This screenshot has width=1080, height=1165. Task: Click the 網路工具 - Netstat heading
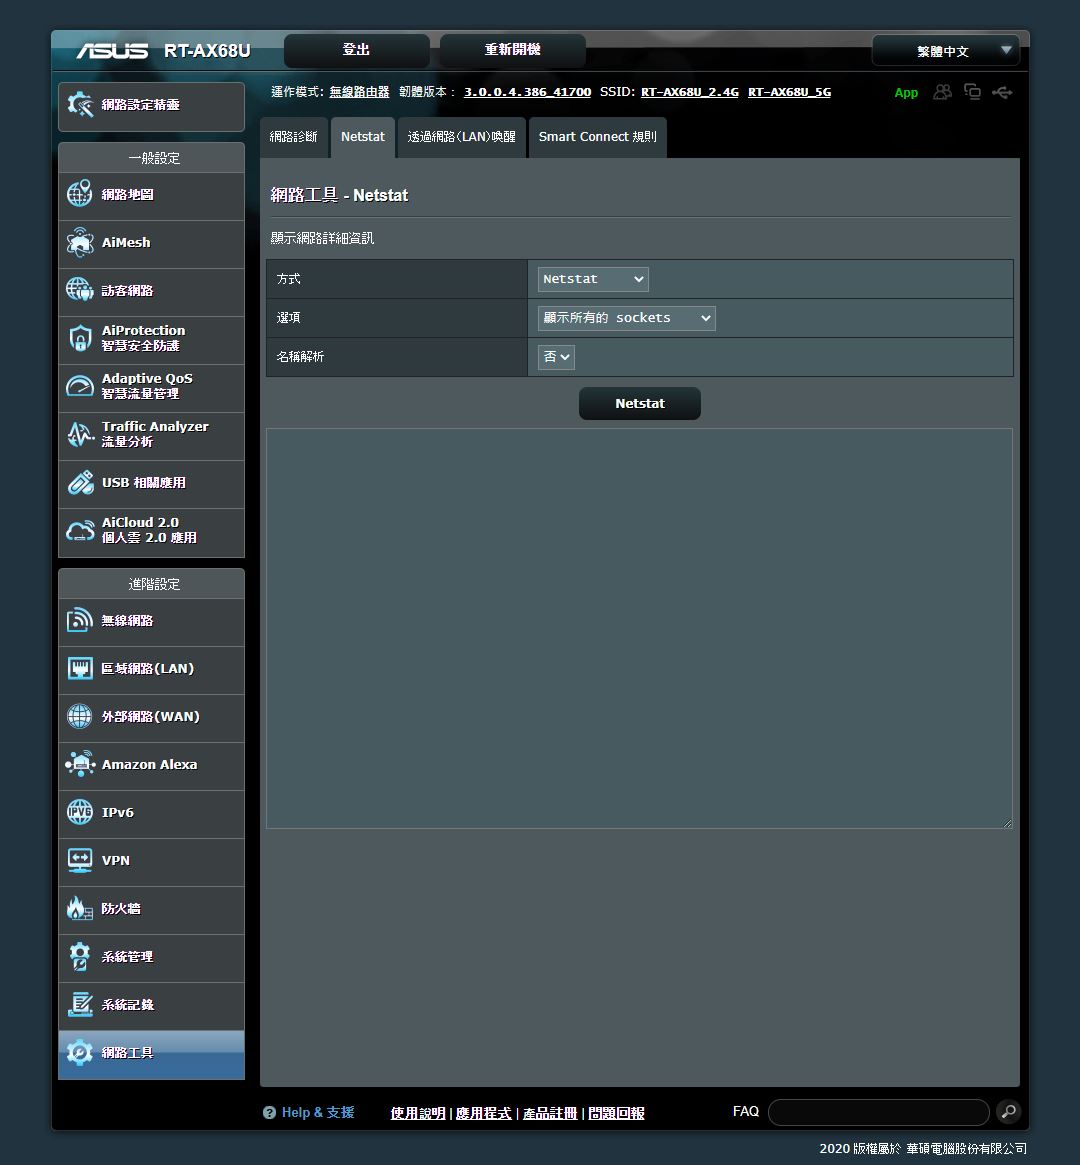339,195
